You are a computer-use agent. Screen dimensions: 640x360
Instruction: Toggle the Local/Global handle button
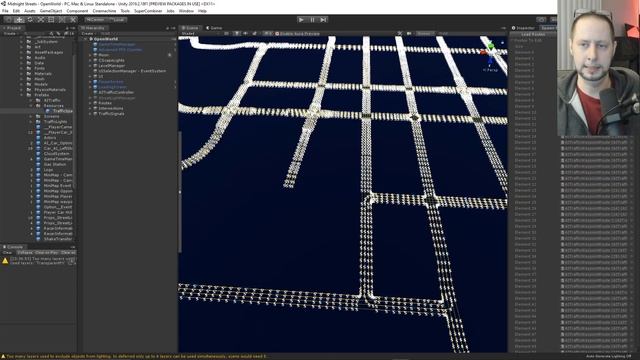coord(118,20)
